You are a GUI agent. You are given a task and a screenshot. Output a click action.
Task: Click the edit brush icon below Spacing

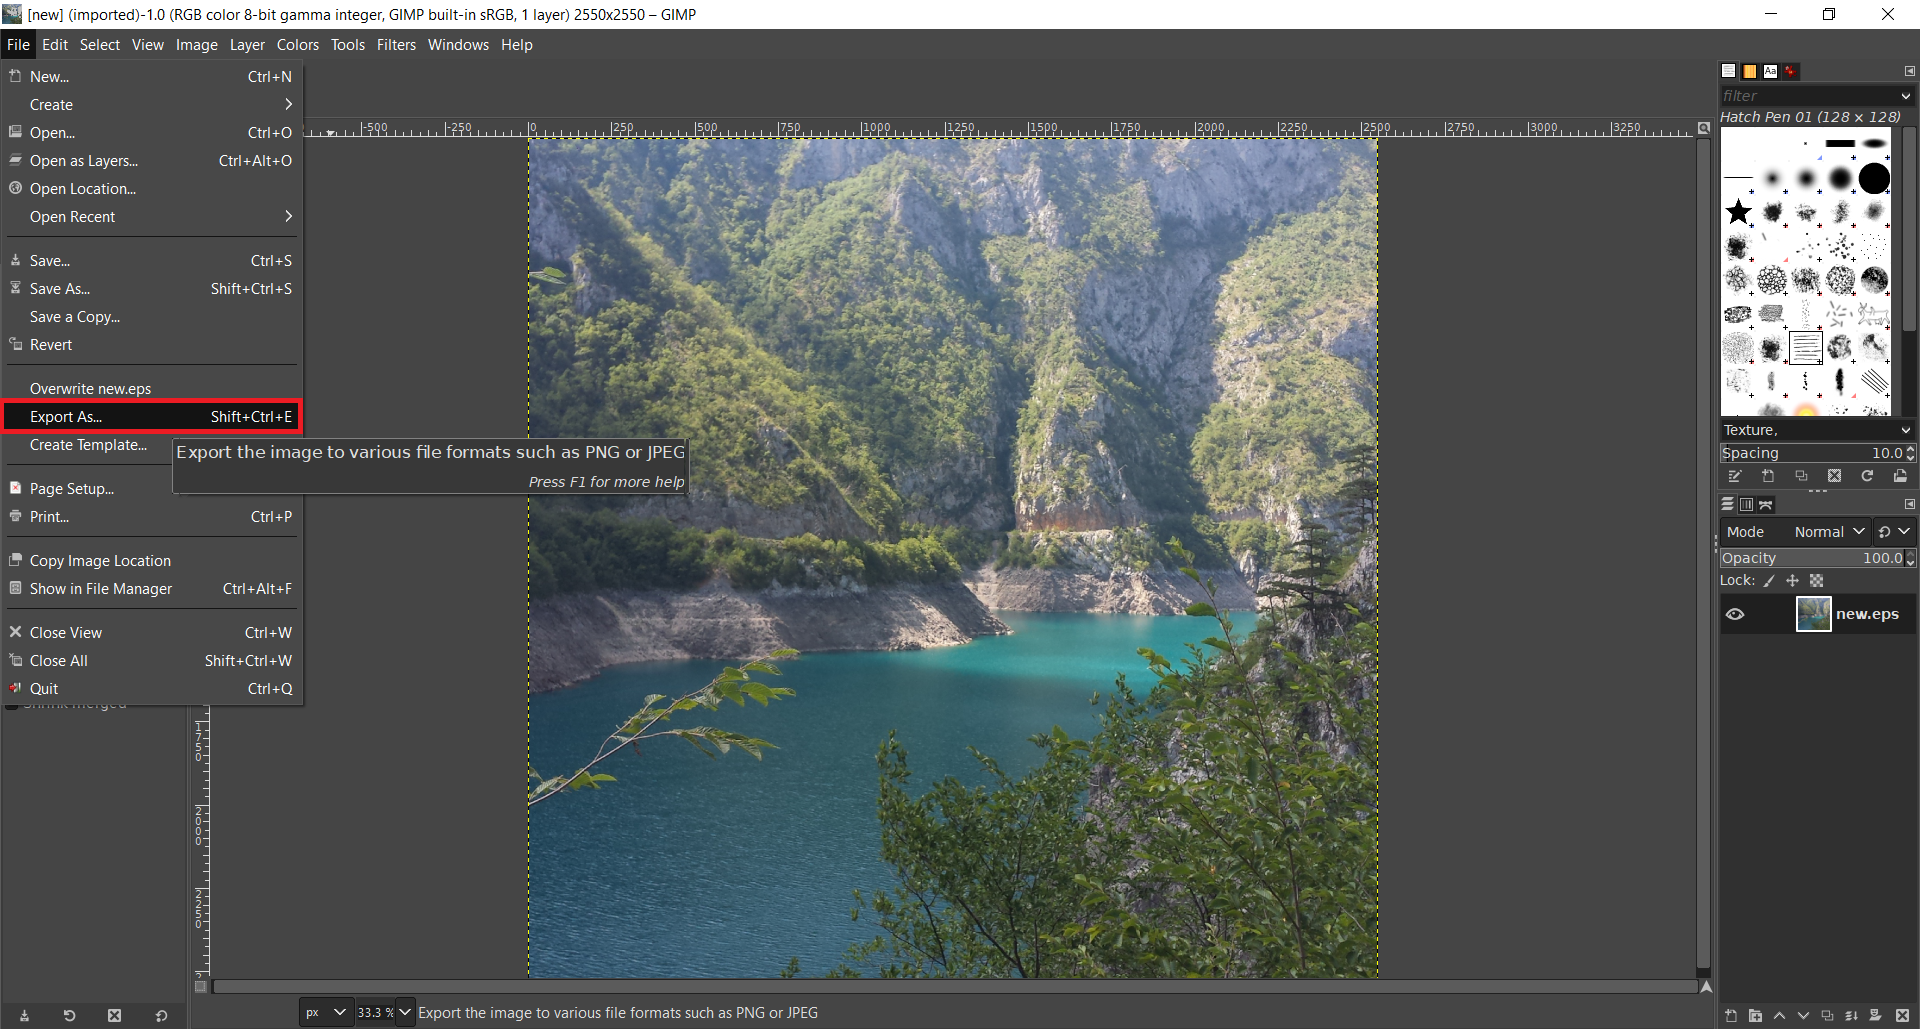(1735, 476)
